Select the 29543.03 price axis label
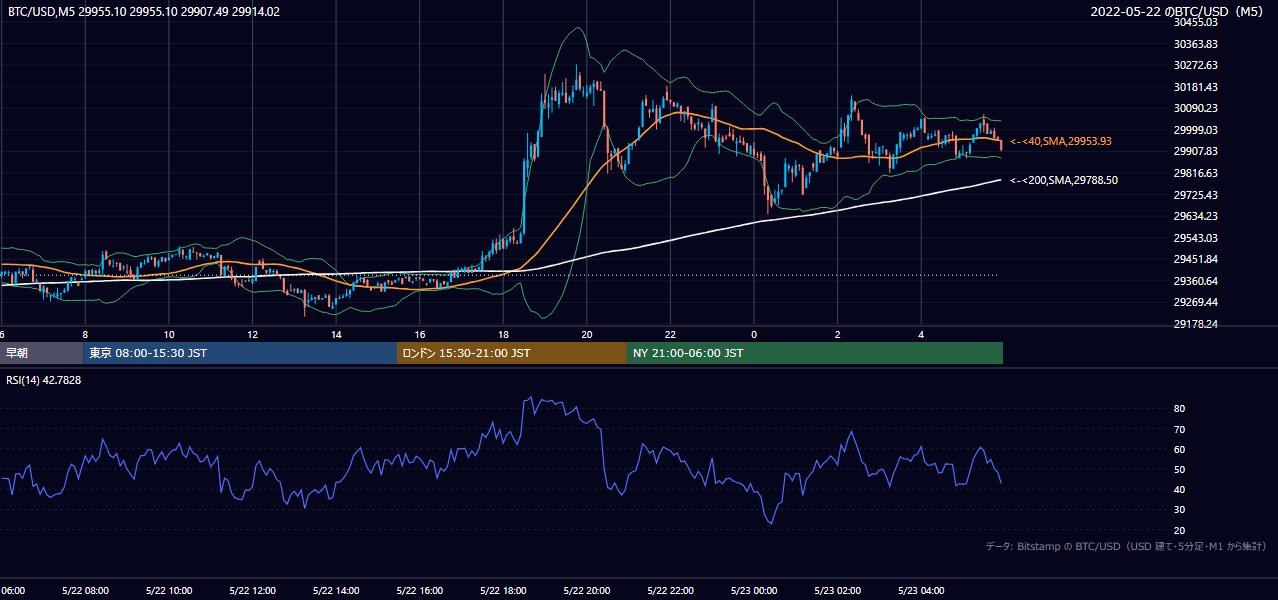Image resolution: width=1278 pixels, height=600 pixels. click(x=1196, y=238)
